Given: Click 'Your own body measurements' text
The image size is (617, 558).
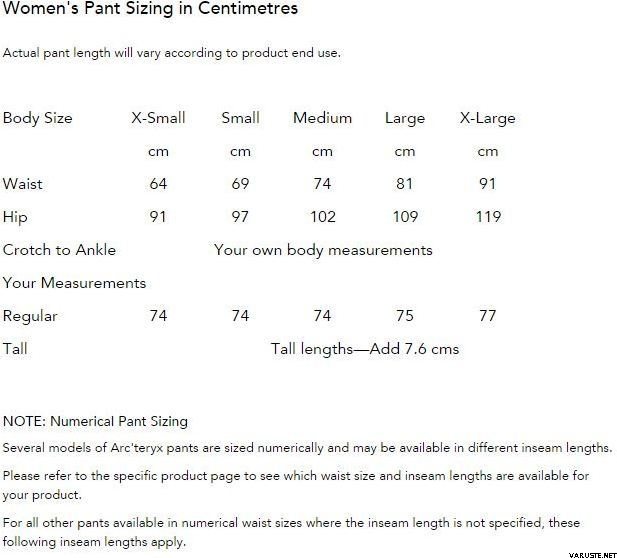Looking at the screenshot, I should [323, 250].
